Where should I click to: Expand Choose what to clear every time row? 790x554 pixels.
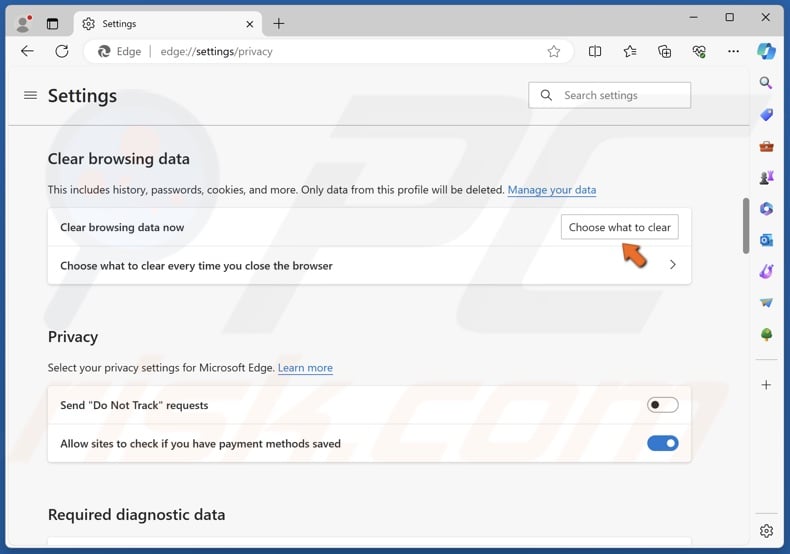pos(369,265)
